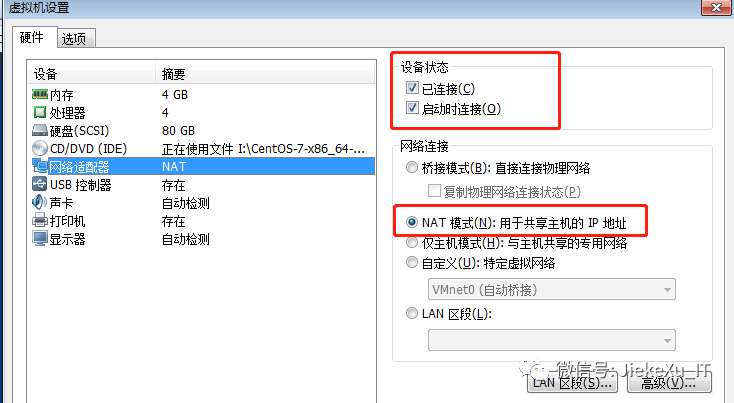Toggle the 启动时连接(O) checkbox
The image size is (734, 403).
412,108
